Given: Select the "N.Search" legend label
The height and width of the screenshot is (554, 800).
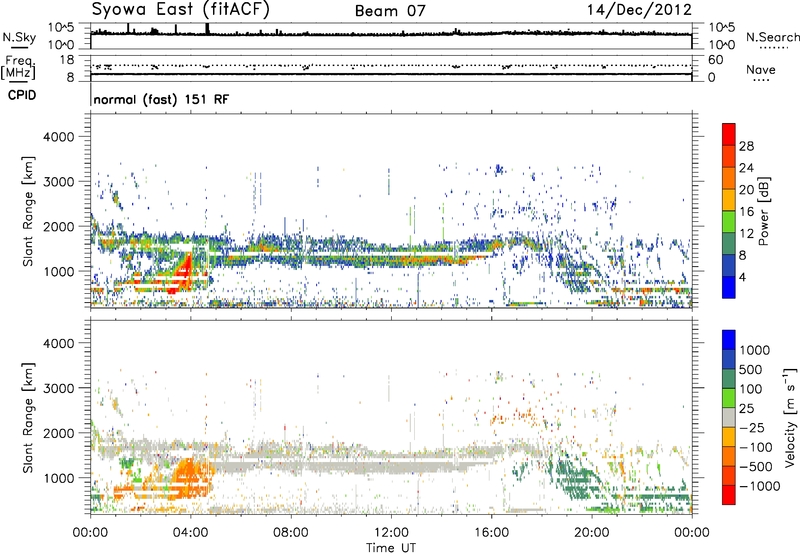Looking at the screenshot, I should click(x=772, y=37).
